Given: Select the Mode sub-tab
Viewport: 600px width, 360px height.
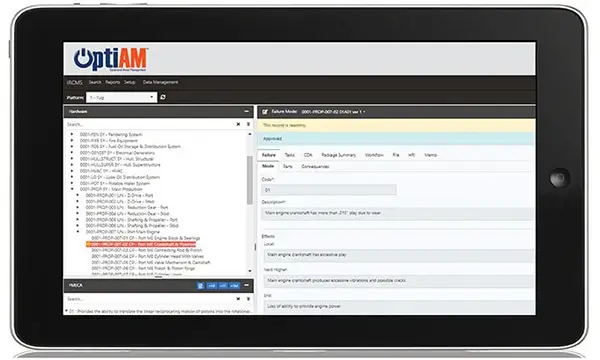Looking at the screenshot, I should (268, 166).
